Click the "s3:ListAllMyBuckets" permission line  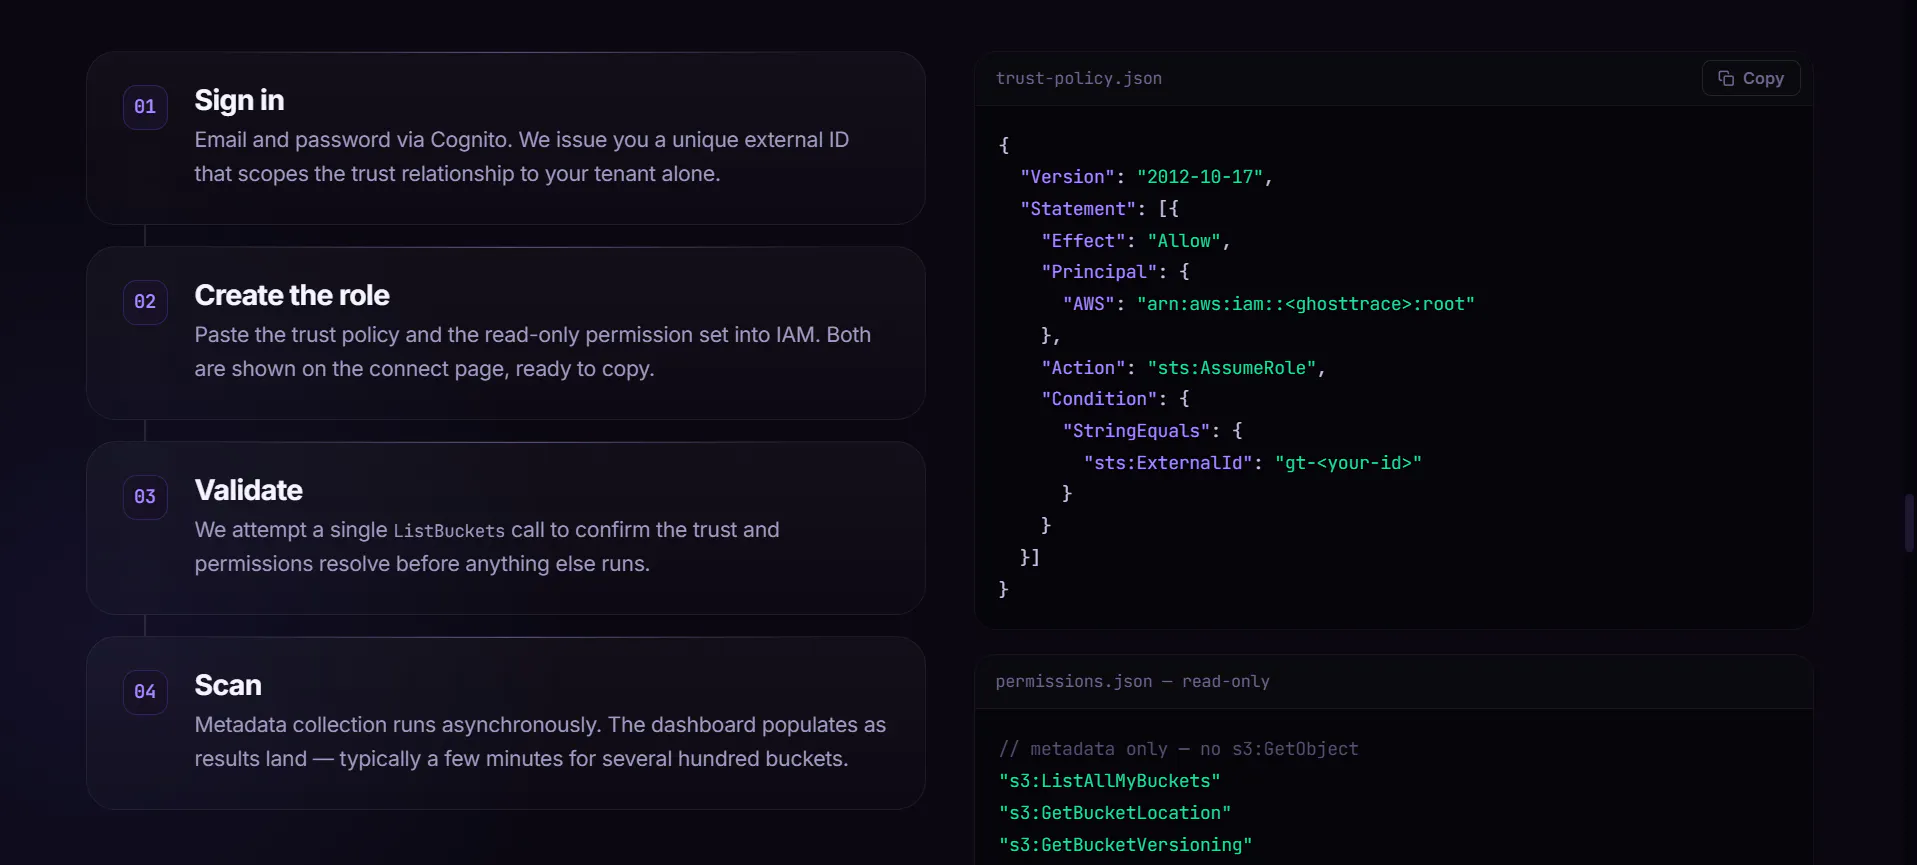pos(1109,781)
